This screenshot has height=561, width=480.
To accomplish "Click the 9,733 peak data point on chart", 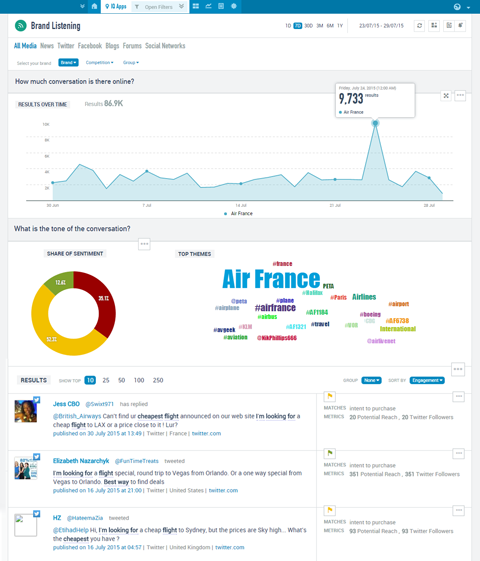I will coord(375,123).
